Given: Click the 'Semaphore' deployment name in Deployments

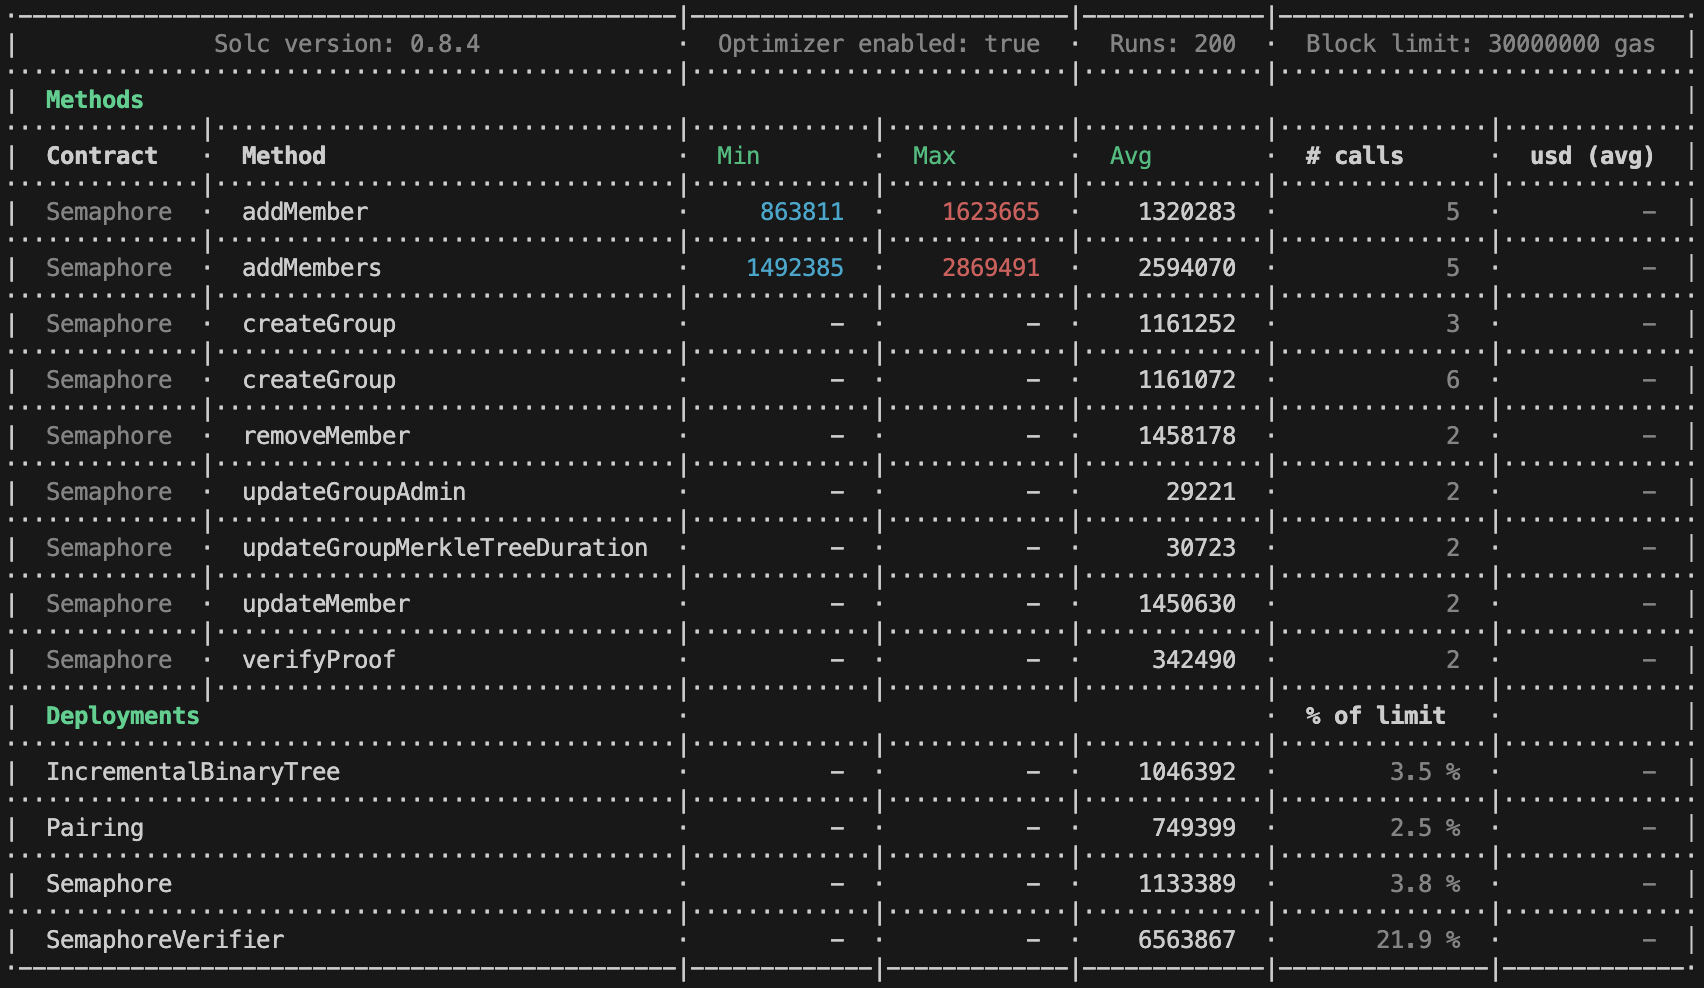Looking at the screenshot, I should [109, 884].
